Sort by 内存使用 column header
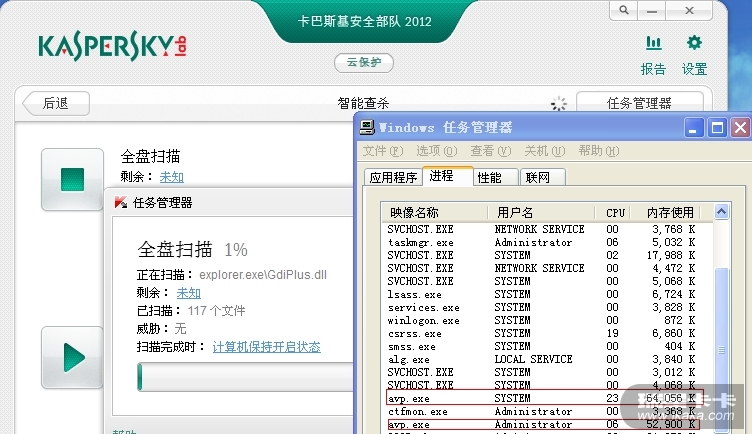 [x=666, y=212]
